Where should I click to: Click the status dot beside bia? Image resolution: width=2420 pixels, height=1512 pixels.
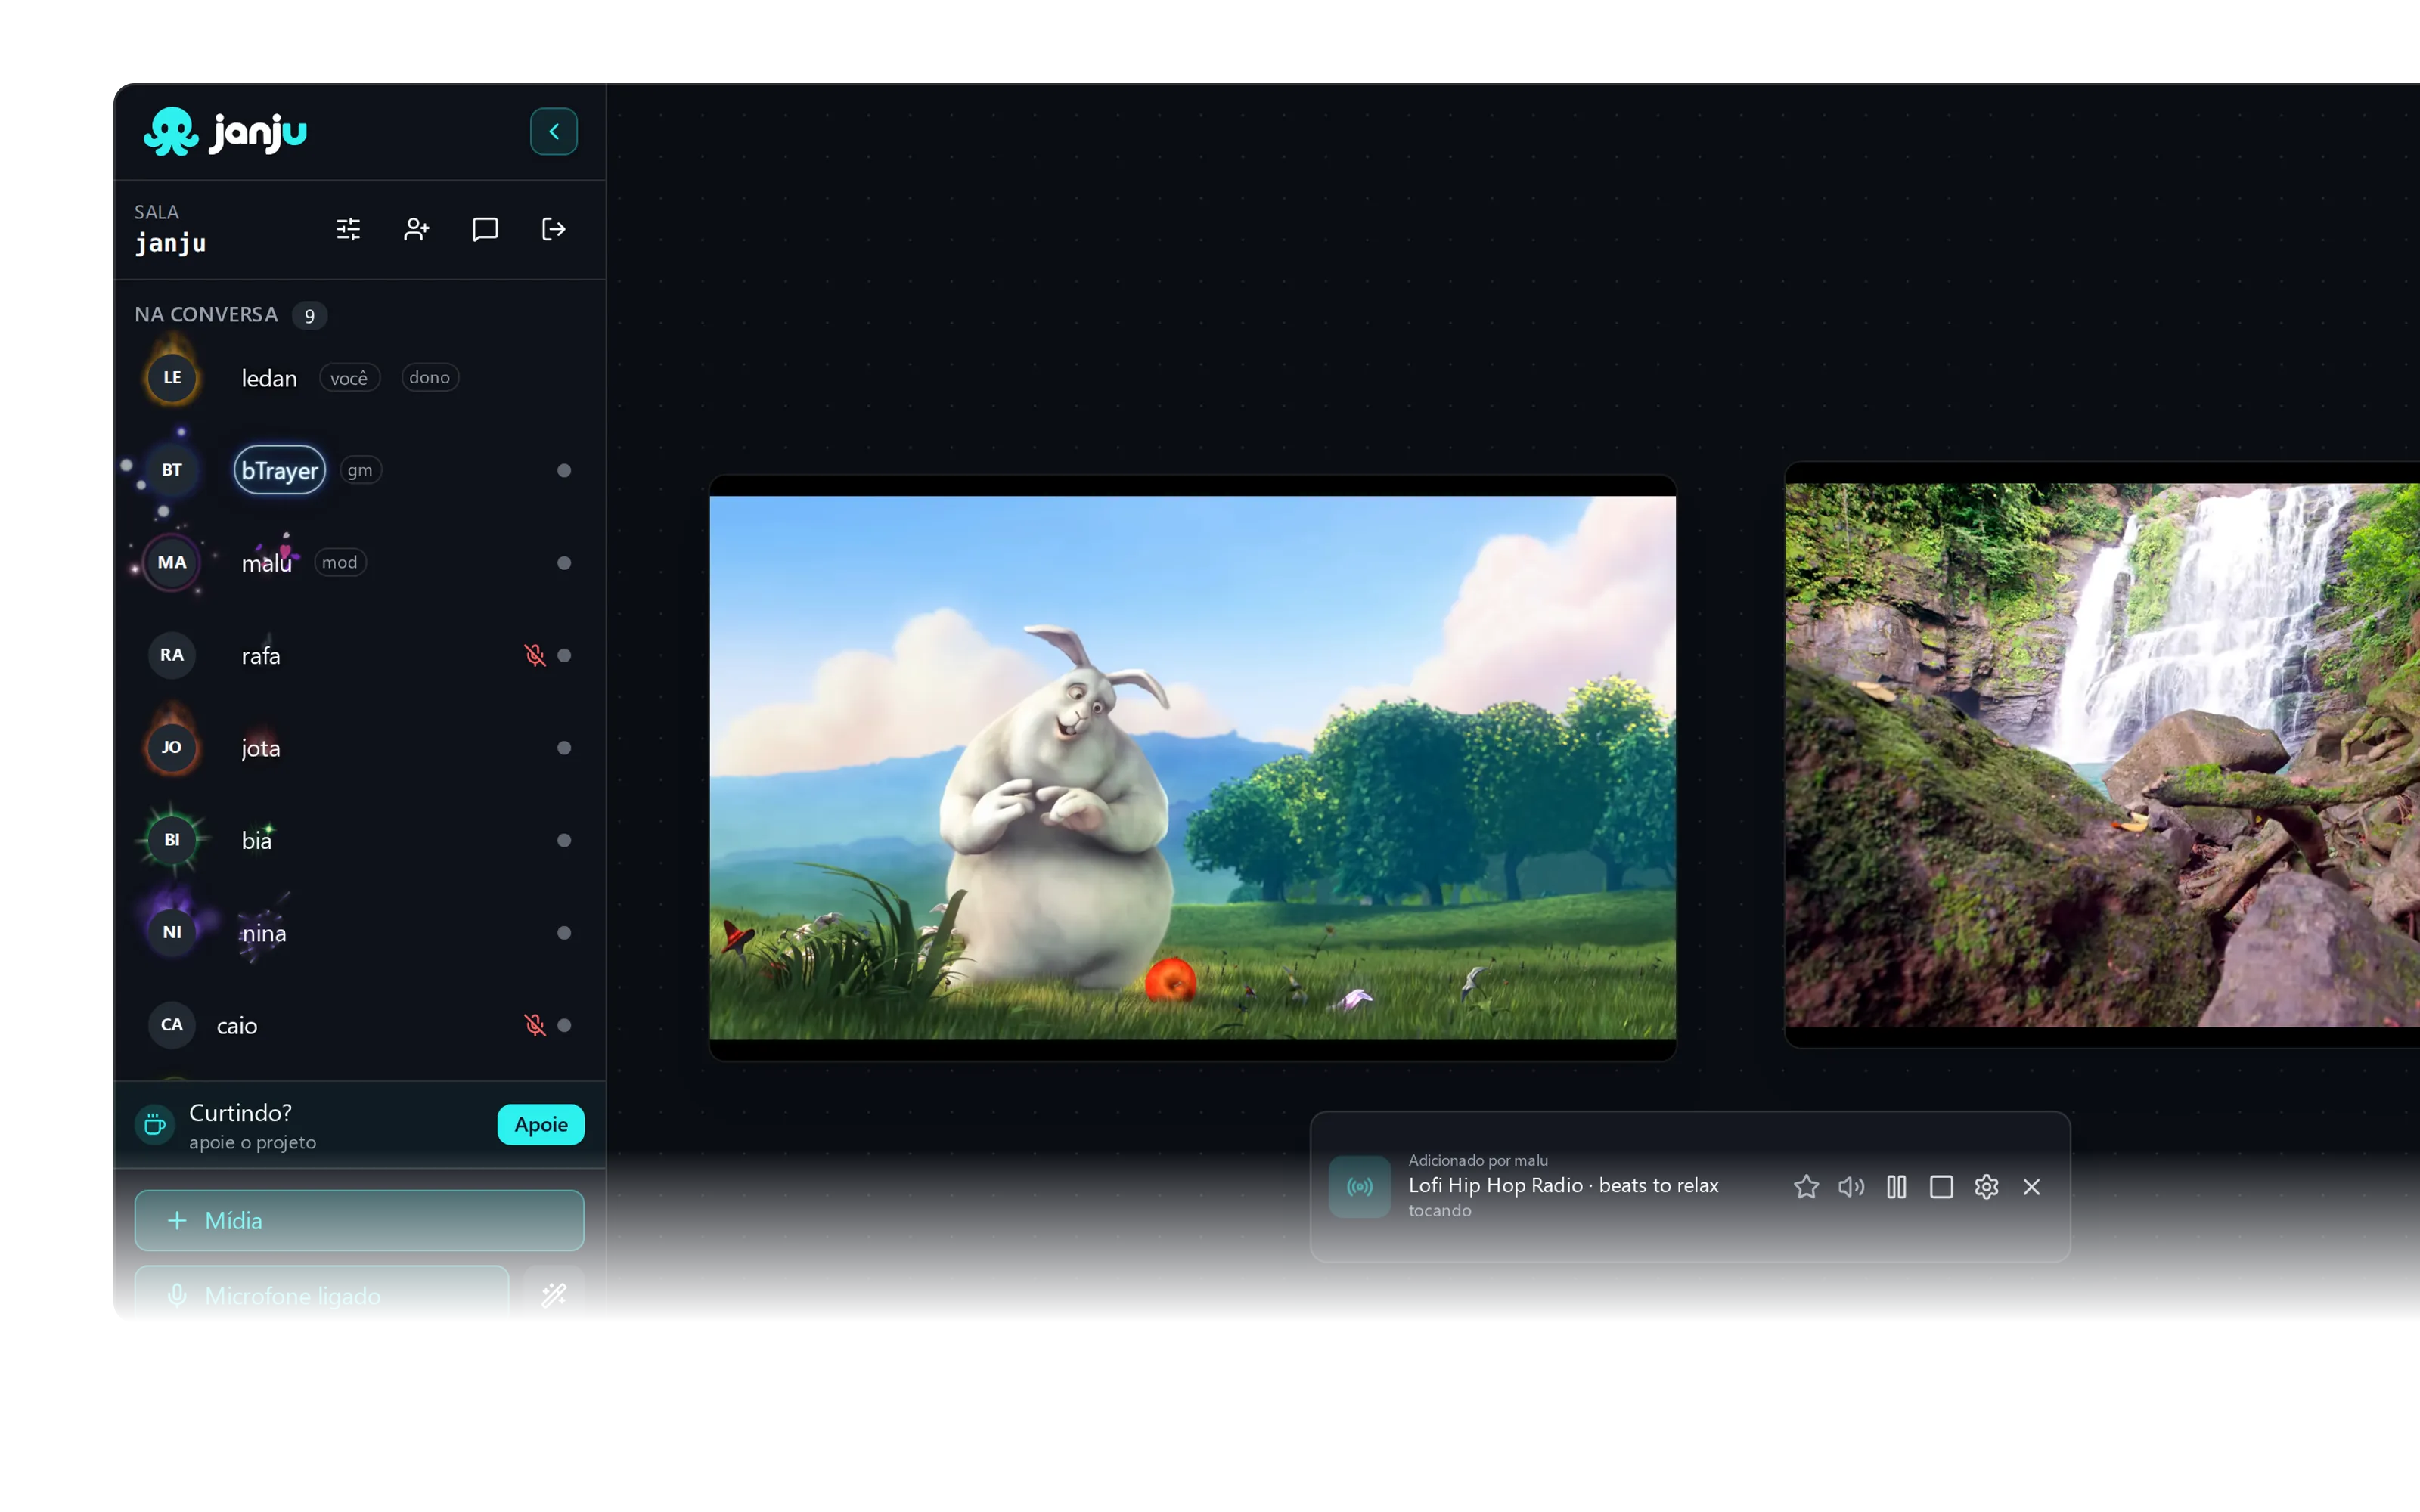click(x=564, y=840)
